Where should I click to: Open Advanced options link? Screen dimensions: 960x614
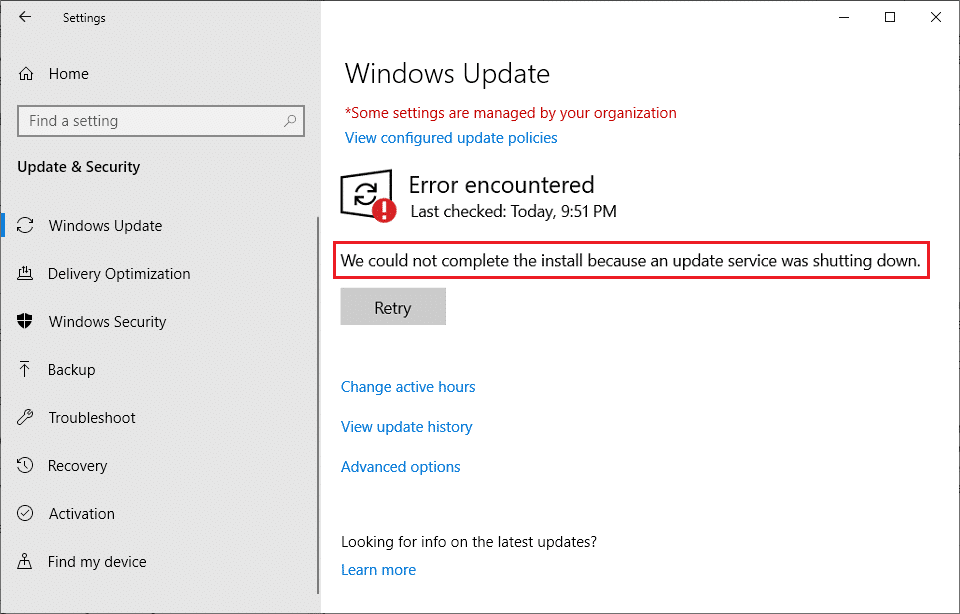point(400,467)
